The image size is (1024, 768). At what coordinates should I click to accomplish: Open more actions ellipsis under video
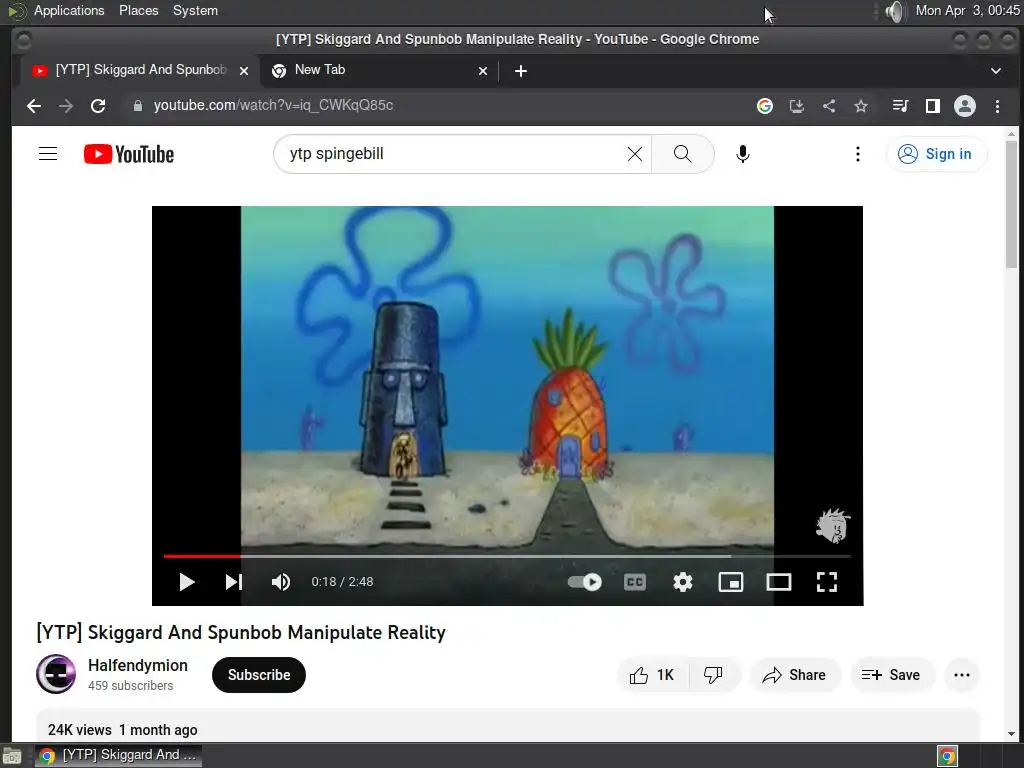coord(961,675)
